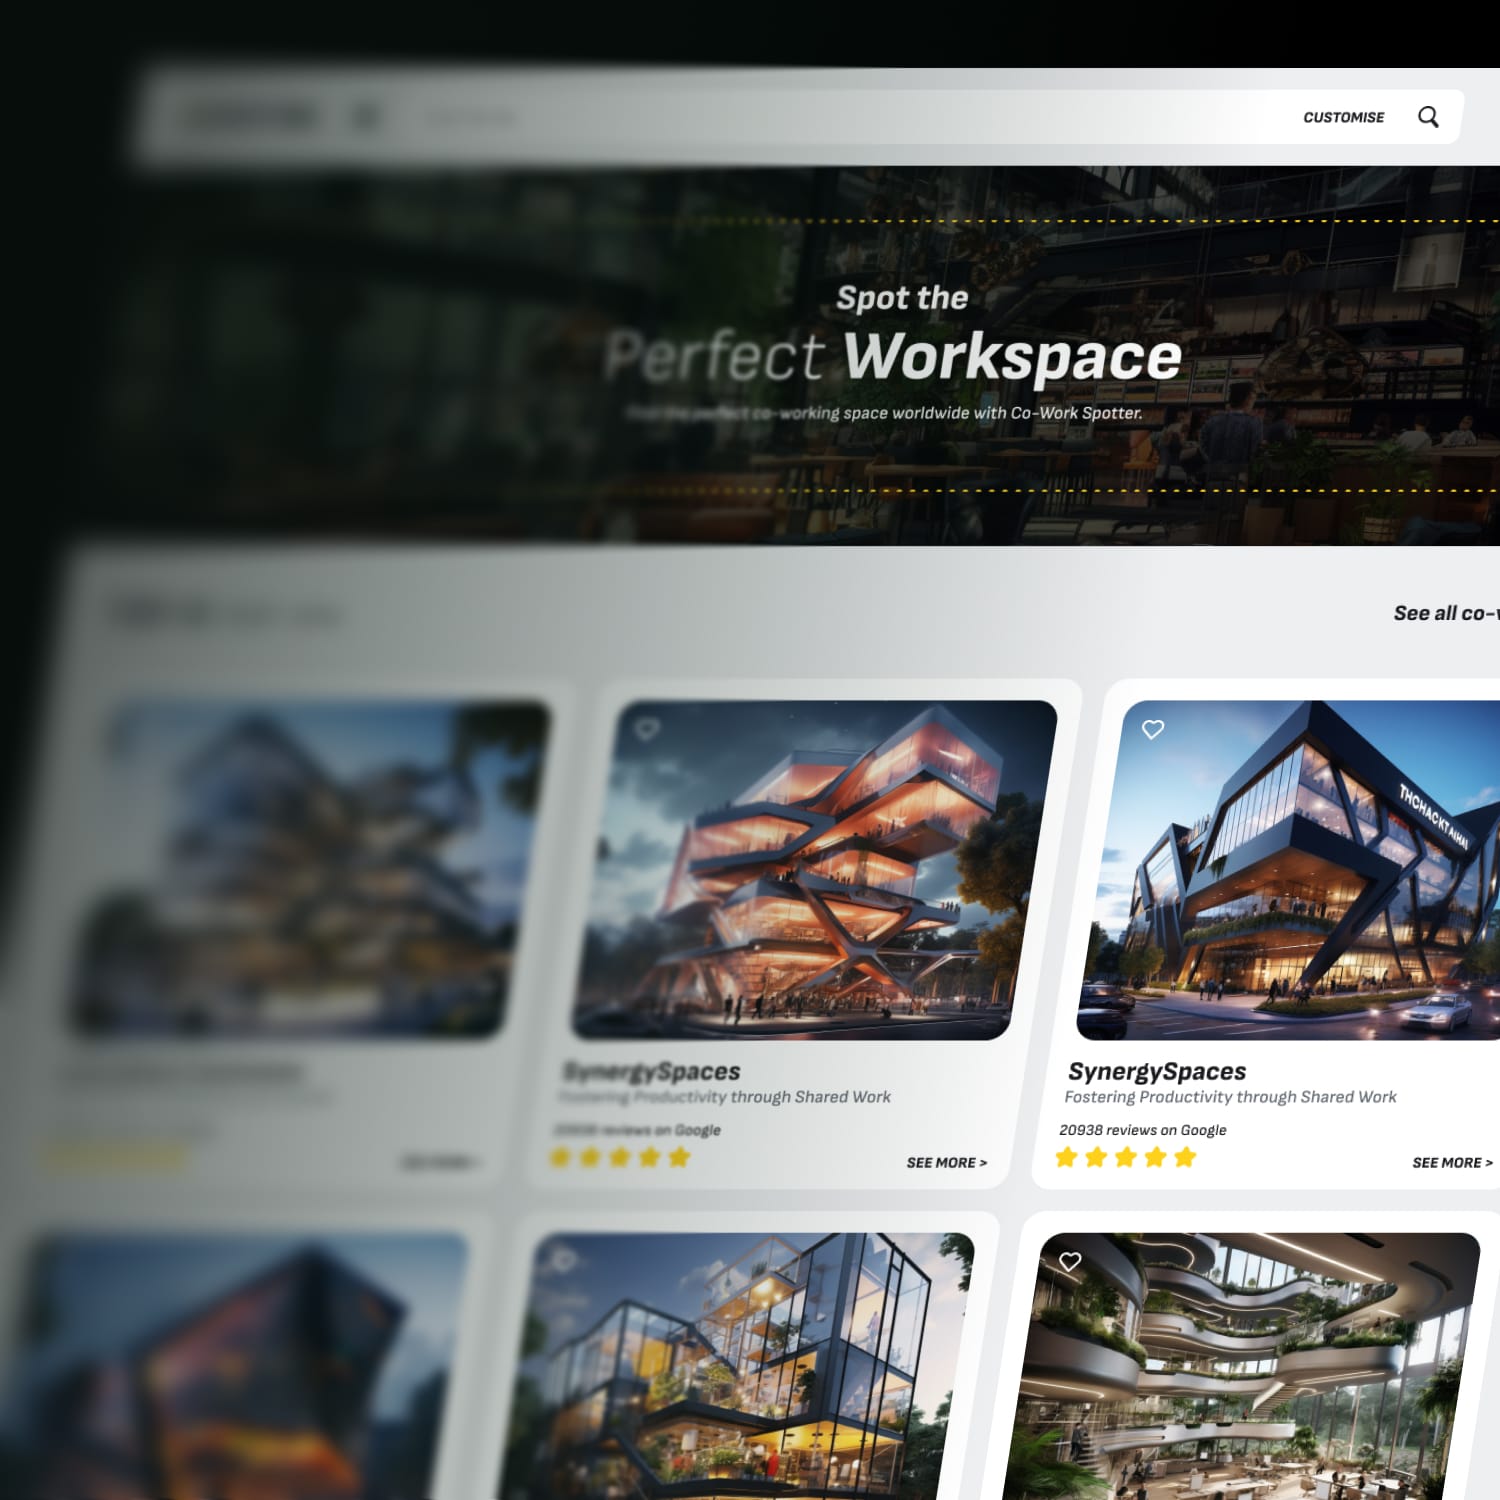Click the tagline "Fostering Productivity through Shared Work" on the dark building card
Image resolution: width=1500 pixels, height=1500 pixels.
point(1230,1097)
